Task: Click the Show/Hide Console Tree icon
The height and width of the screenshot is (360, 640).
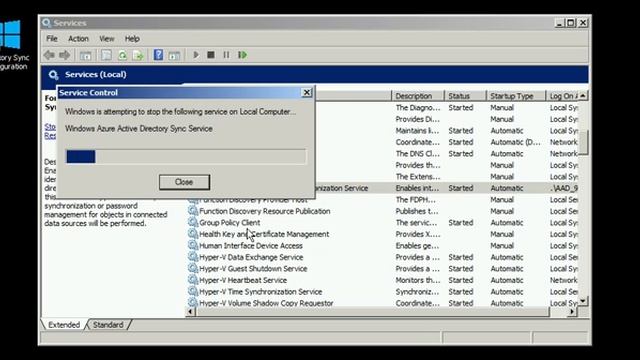Action: pos(85,55)
